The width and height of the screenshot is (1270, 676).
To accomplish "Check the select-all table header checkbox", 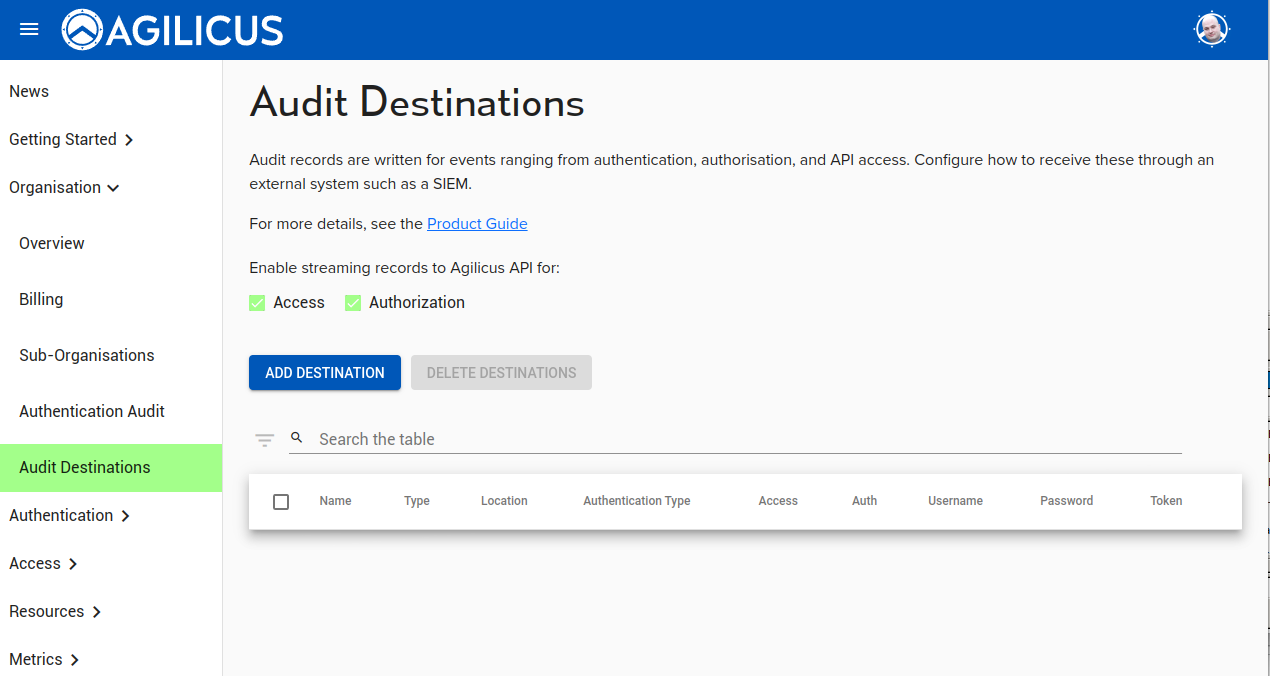I will pos(281,501).
